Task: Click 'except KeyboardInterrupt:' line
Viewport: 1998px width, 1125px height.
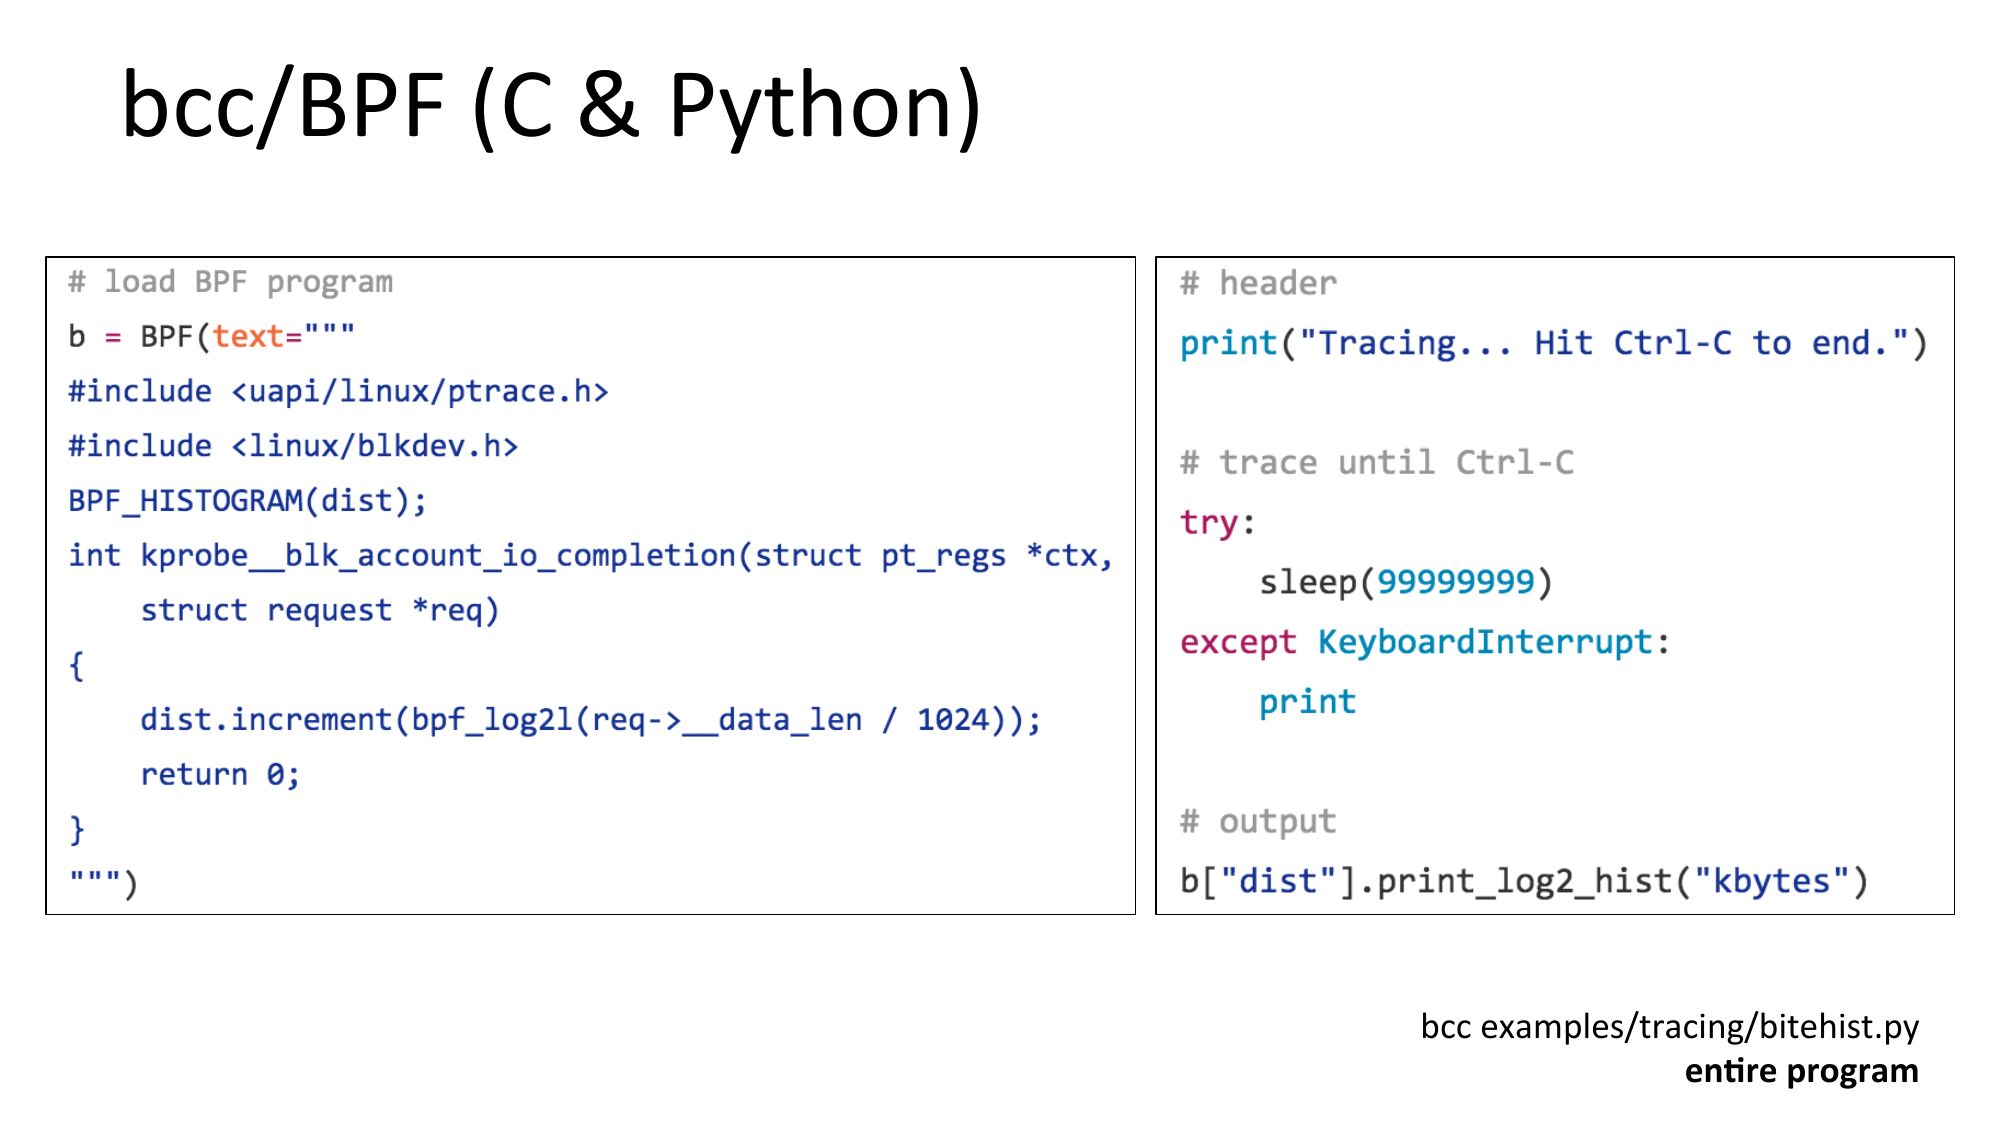Action: tap(1424, 642)
